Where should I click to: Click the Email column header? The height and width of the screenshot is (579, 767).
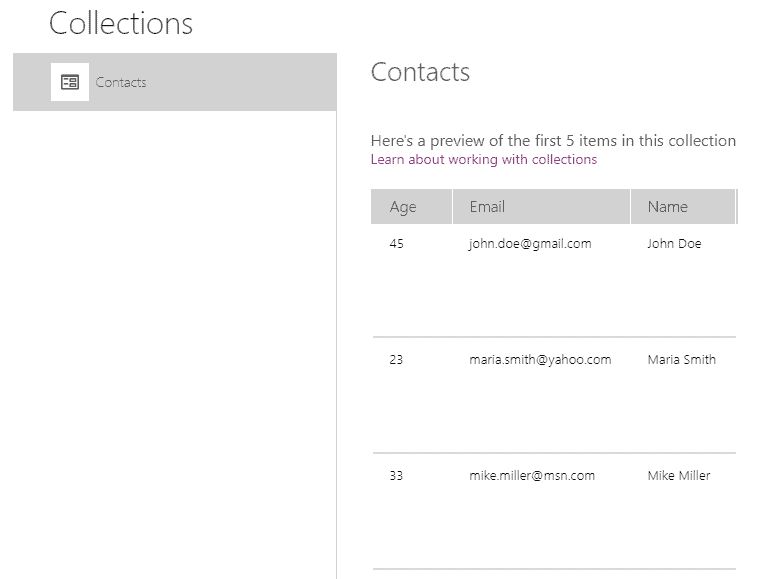tap(487, 207)
